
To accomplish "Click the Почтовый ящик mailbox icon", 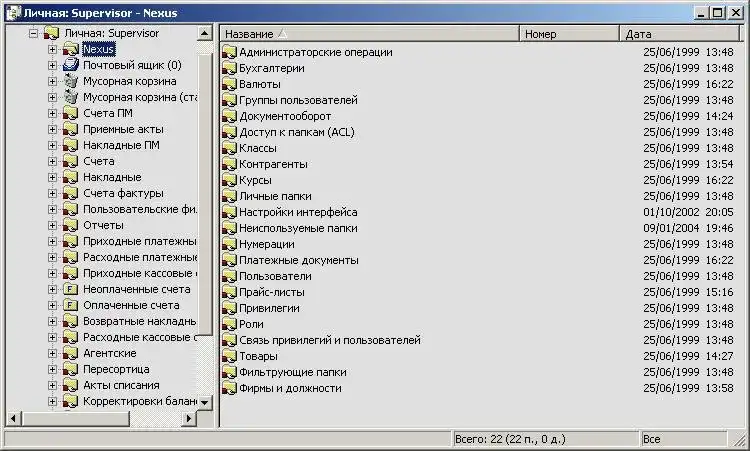I will pyautogui.click(x=71, y=65).
